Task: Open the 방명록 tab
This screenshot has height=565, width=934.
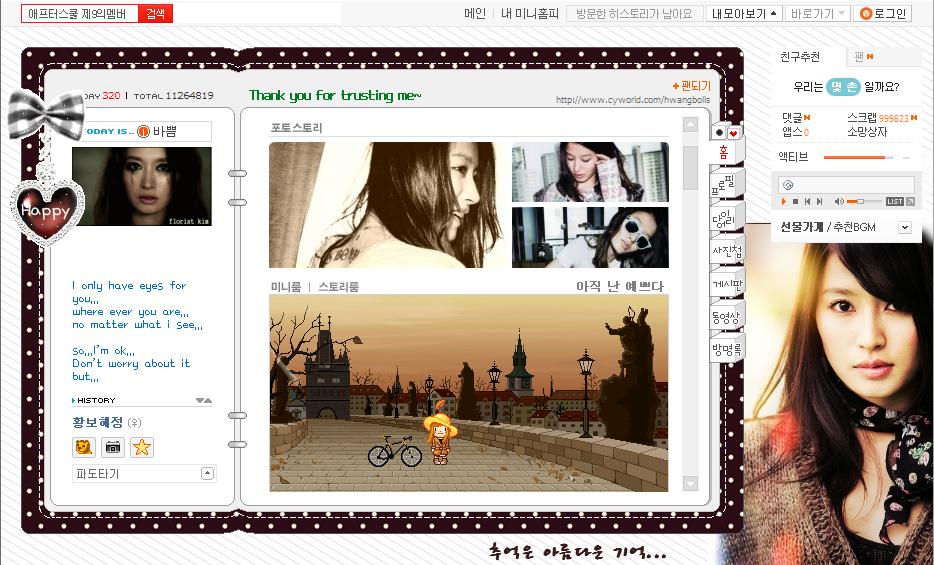Action: click(x=727, y=349)
